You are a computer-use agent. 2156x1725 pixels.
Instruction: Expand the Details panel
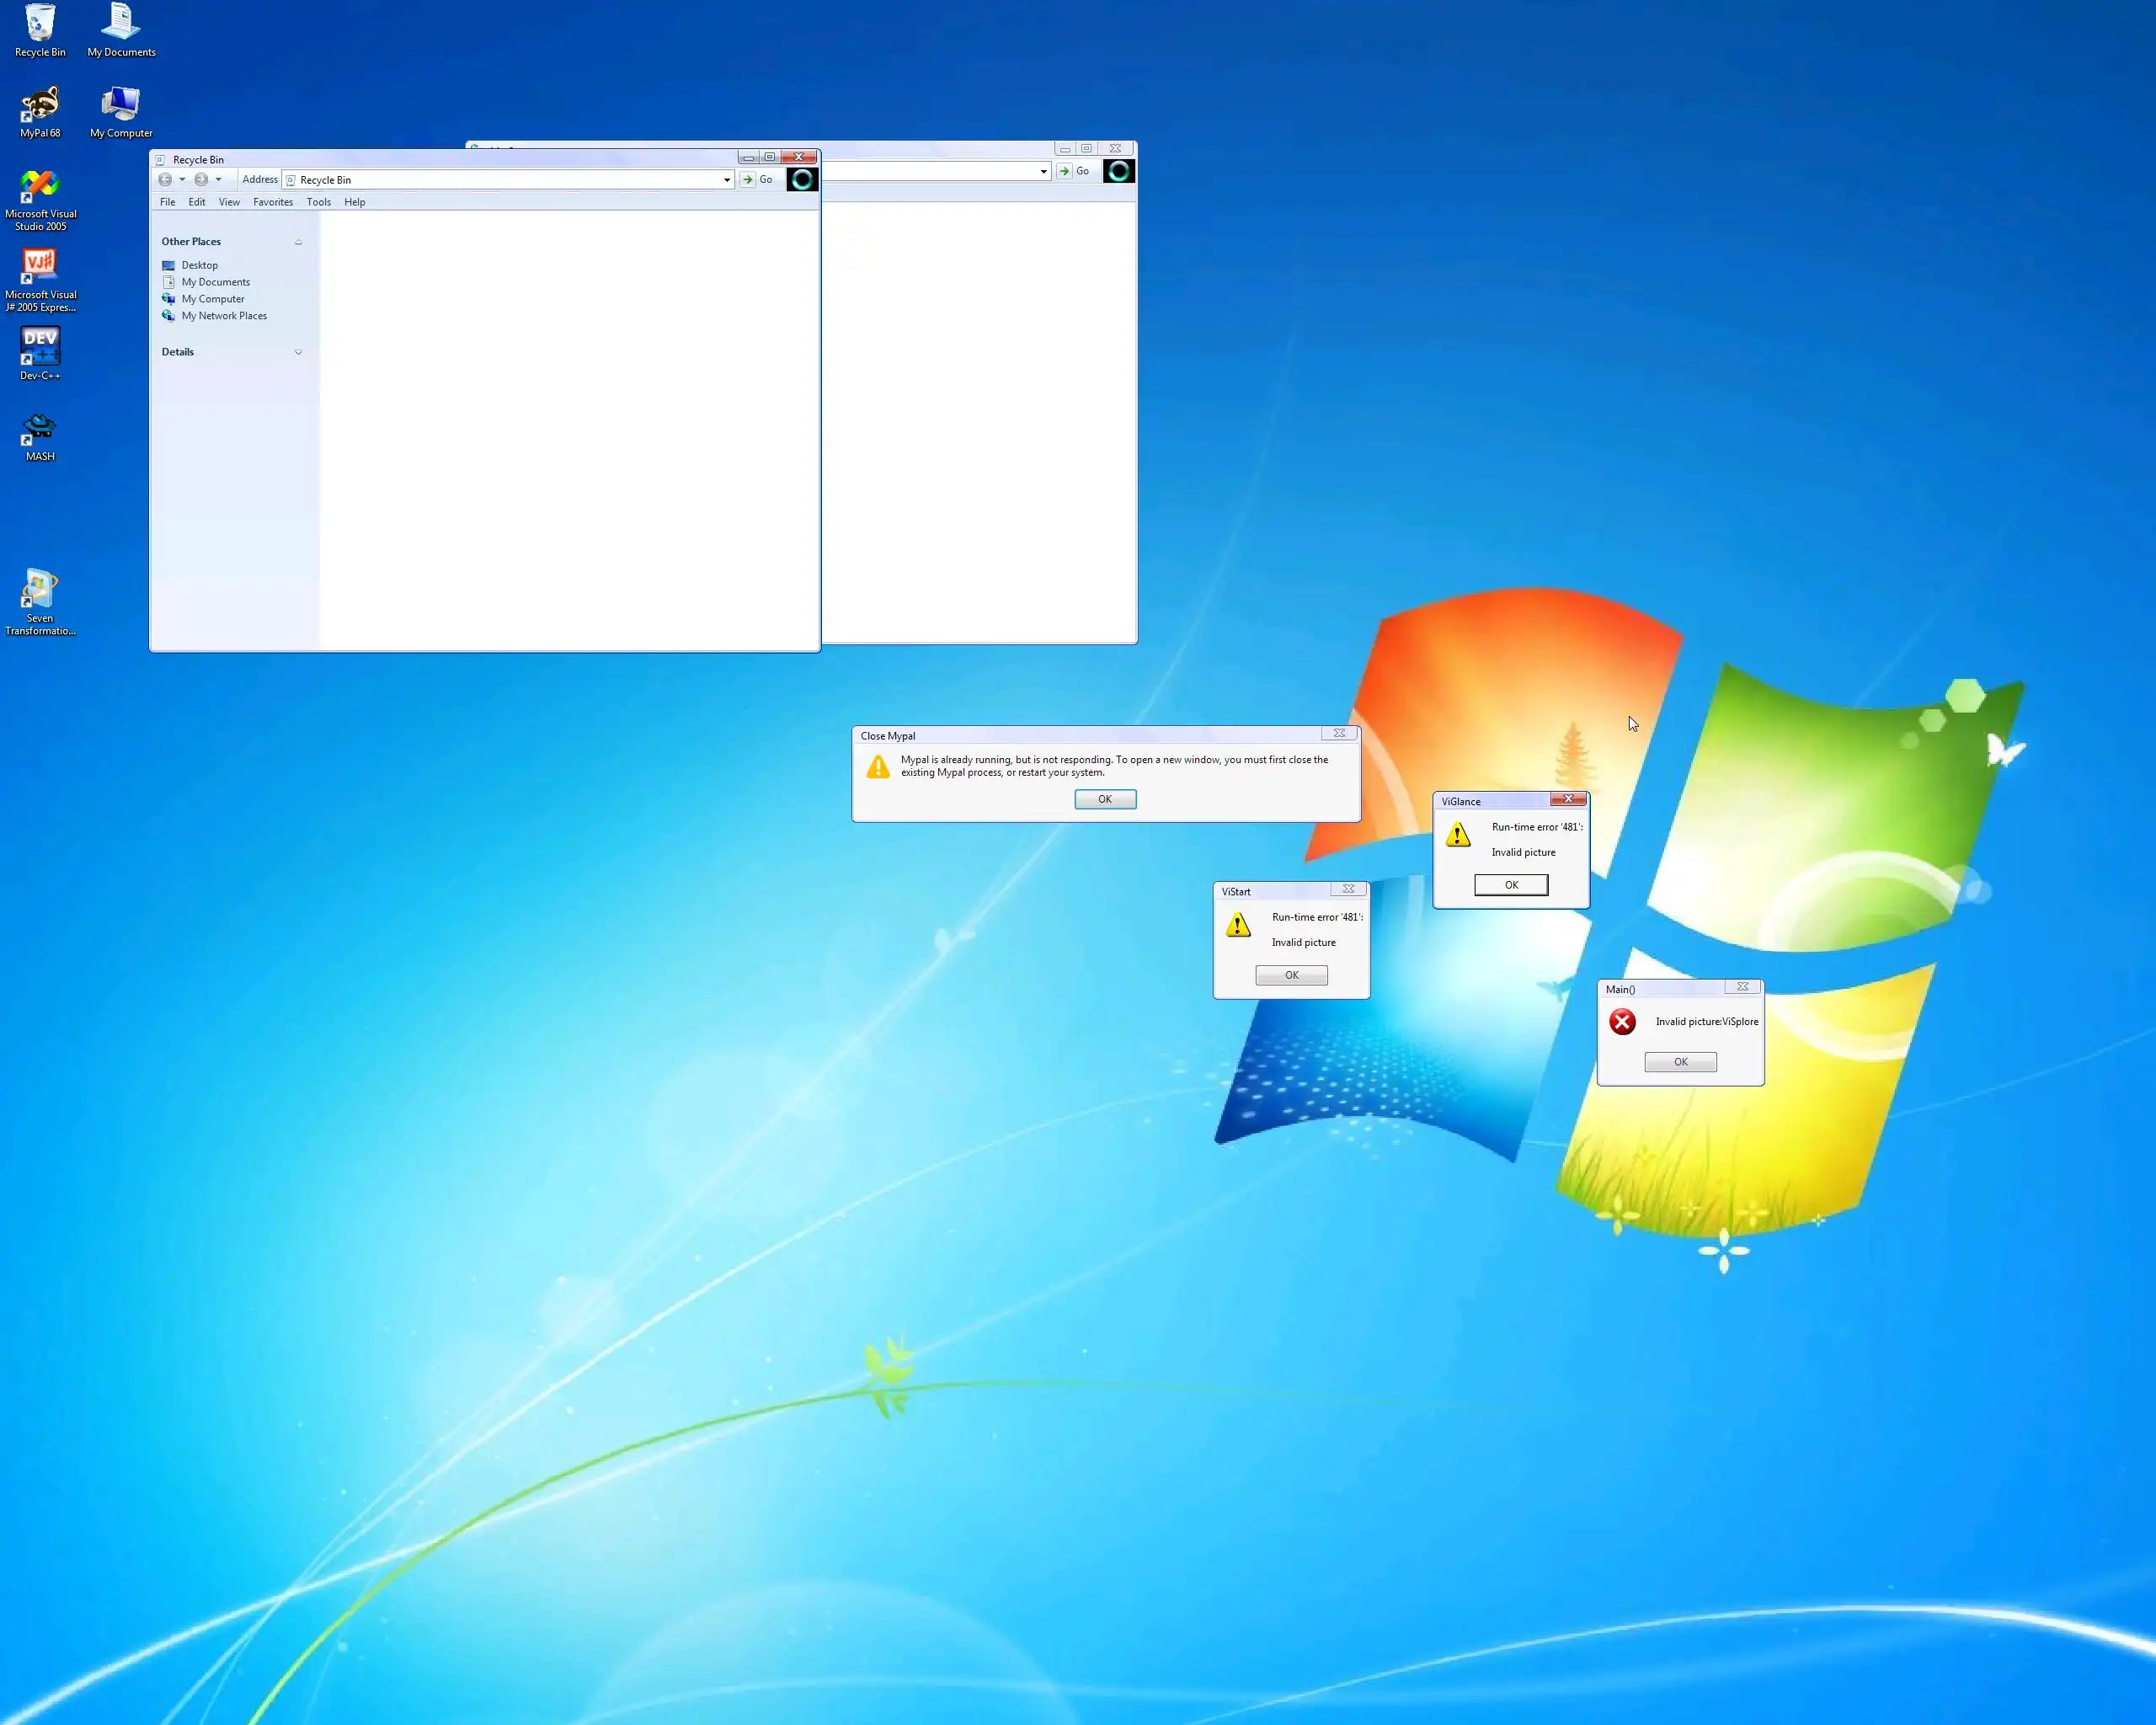[298, 352]
